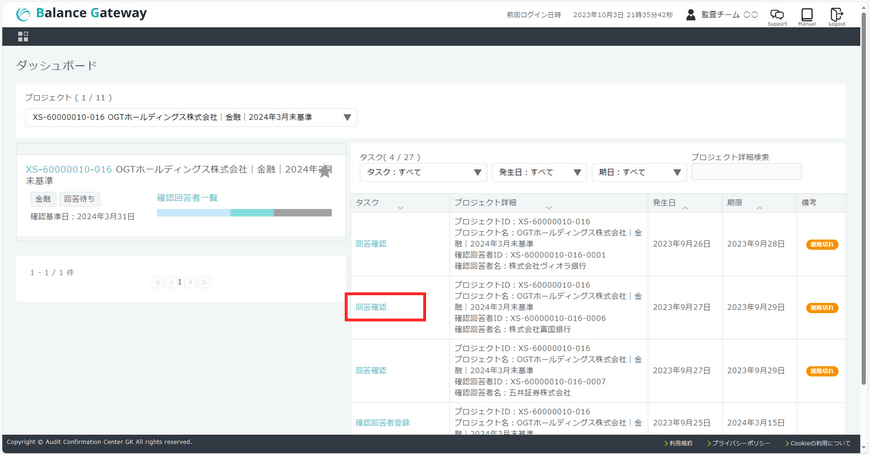Click the project progress bar
This screenshot has height=455, width=870.
coord(244,213)
